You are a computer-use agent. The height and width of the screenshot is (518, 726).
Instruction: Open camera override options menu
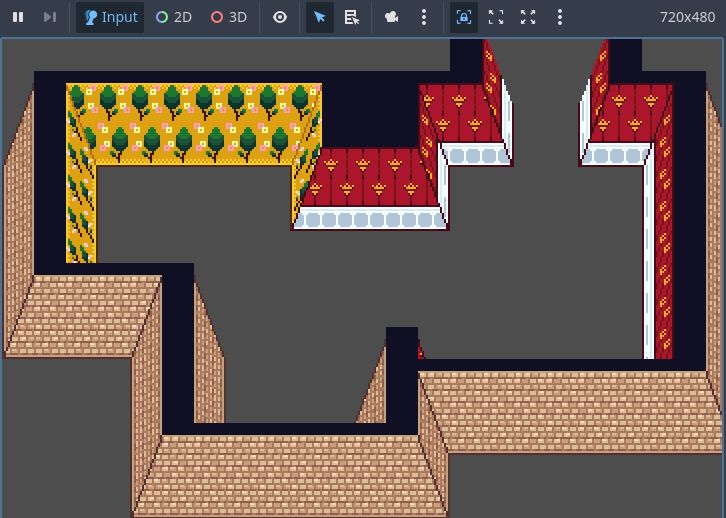[424, 17]
